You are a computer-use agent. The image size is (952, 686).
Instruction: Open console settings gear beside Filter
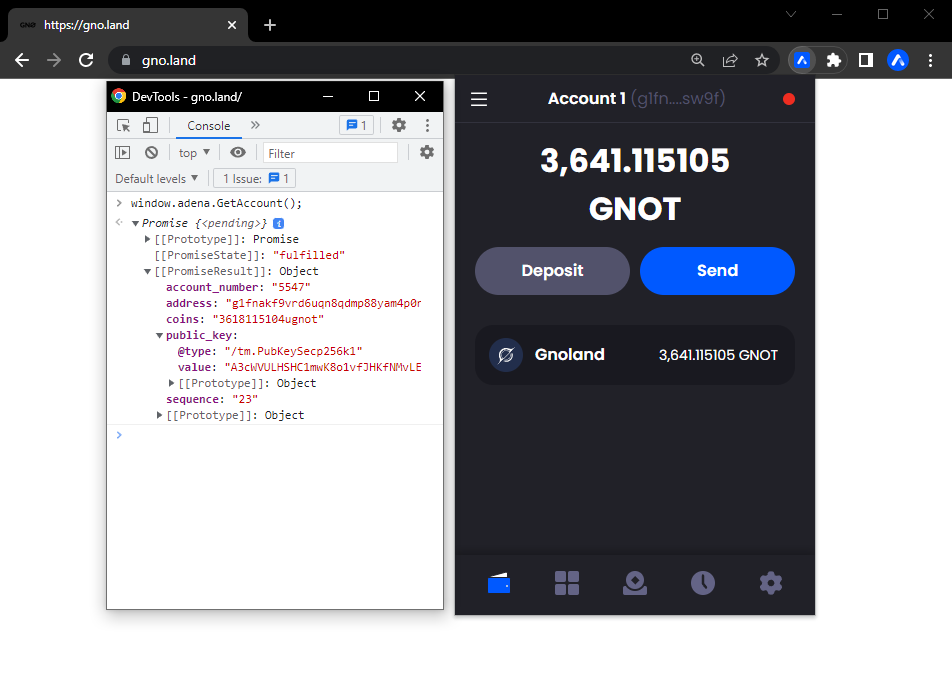click(x=427, y=152)
